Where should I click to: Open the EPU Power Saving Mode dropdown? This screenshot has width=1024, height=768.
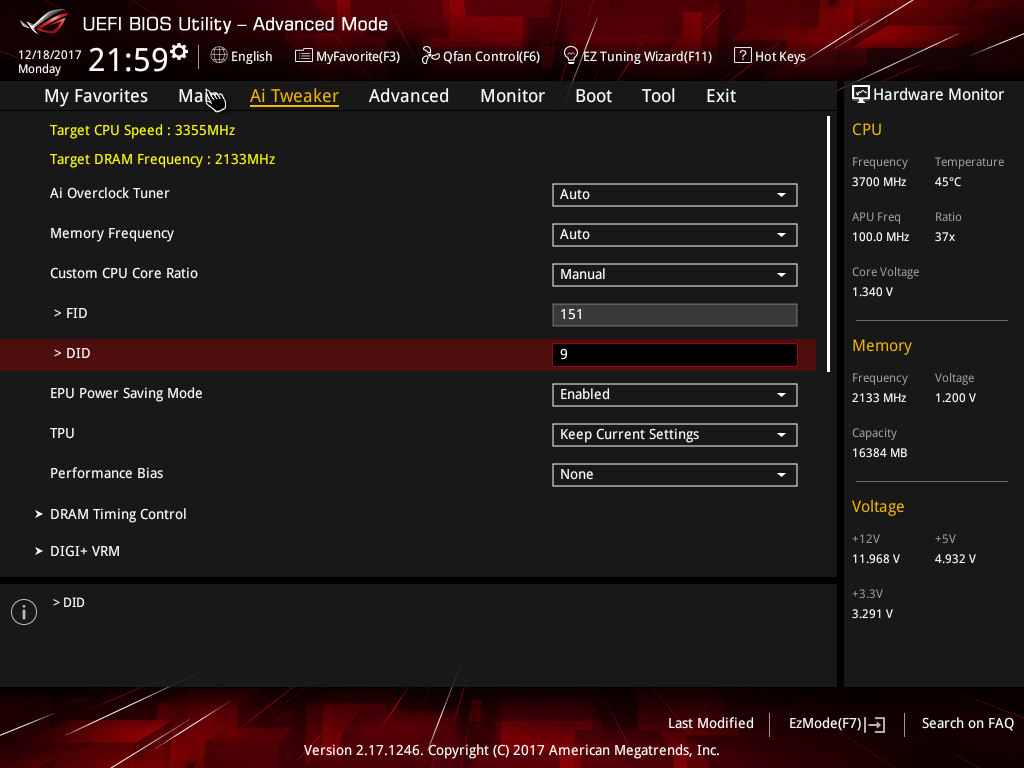pos(675,394)
